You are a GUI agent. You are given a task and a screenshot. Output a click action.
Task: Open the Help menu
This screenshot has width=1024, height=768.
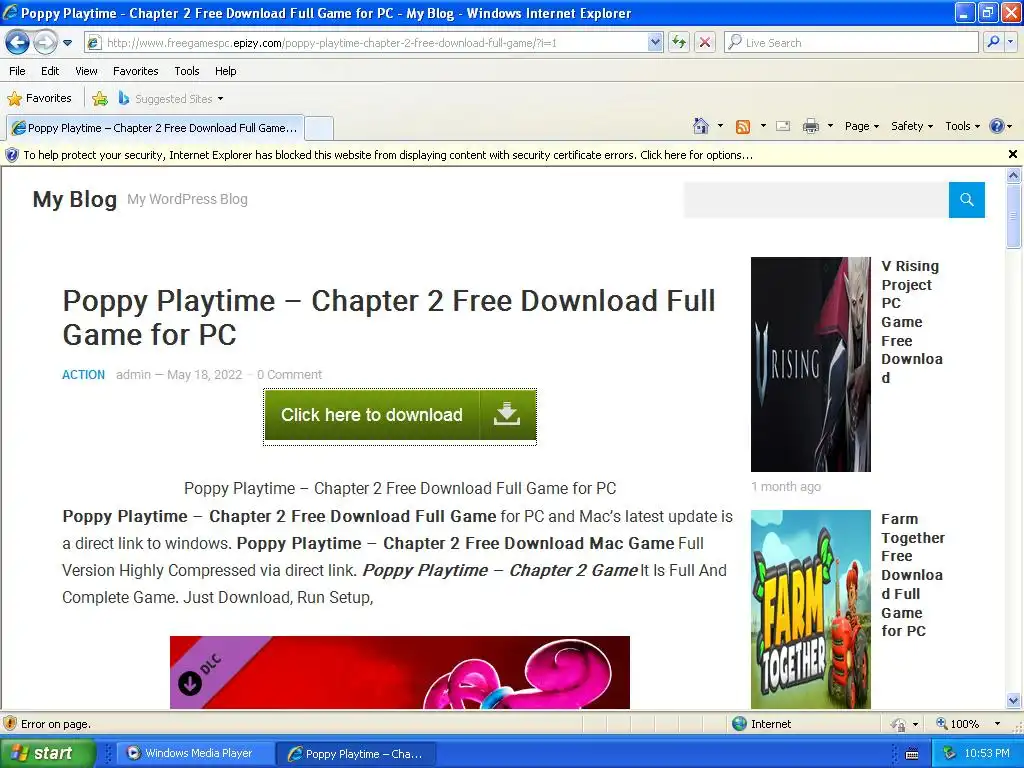pos(225,71)
